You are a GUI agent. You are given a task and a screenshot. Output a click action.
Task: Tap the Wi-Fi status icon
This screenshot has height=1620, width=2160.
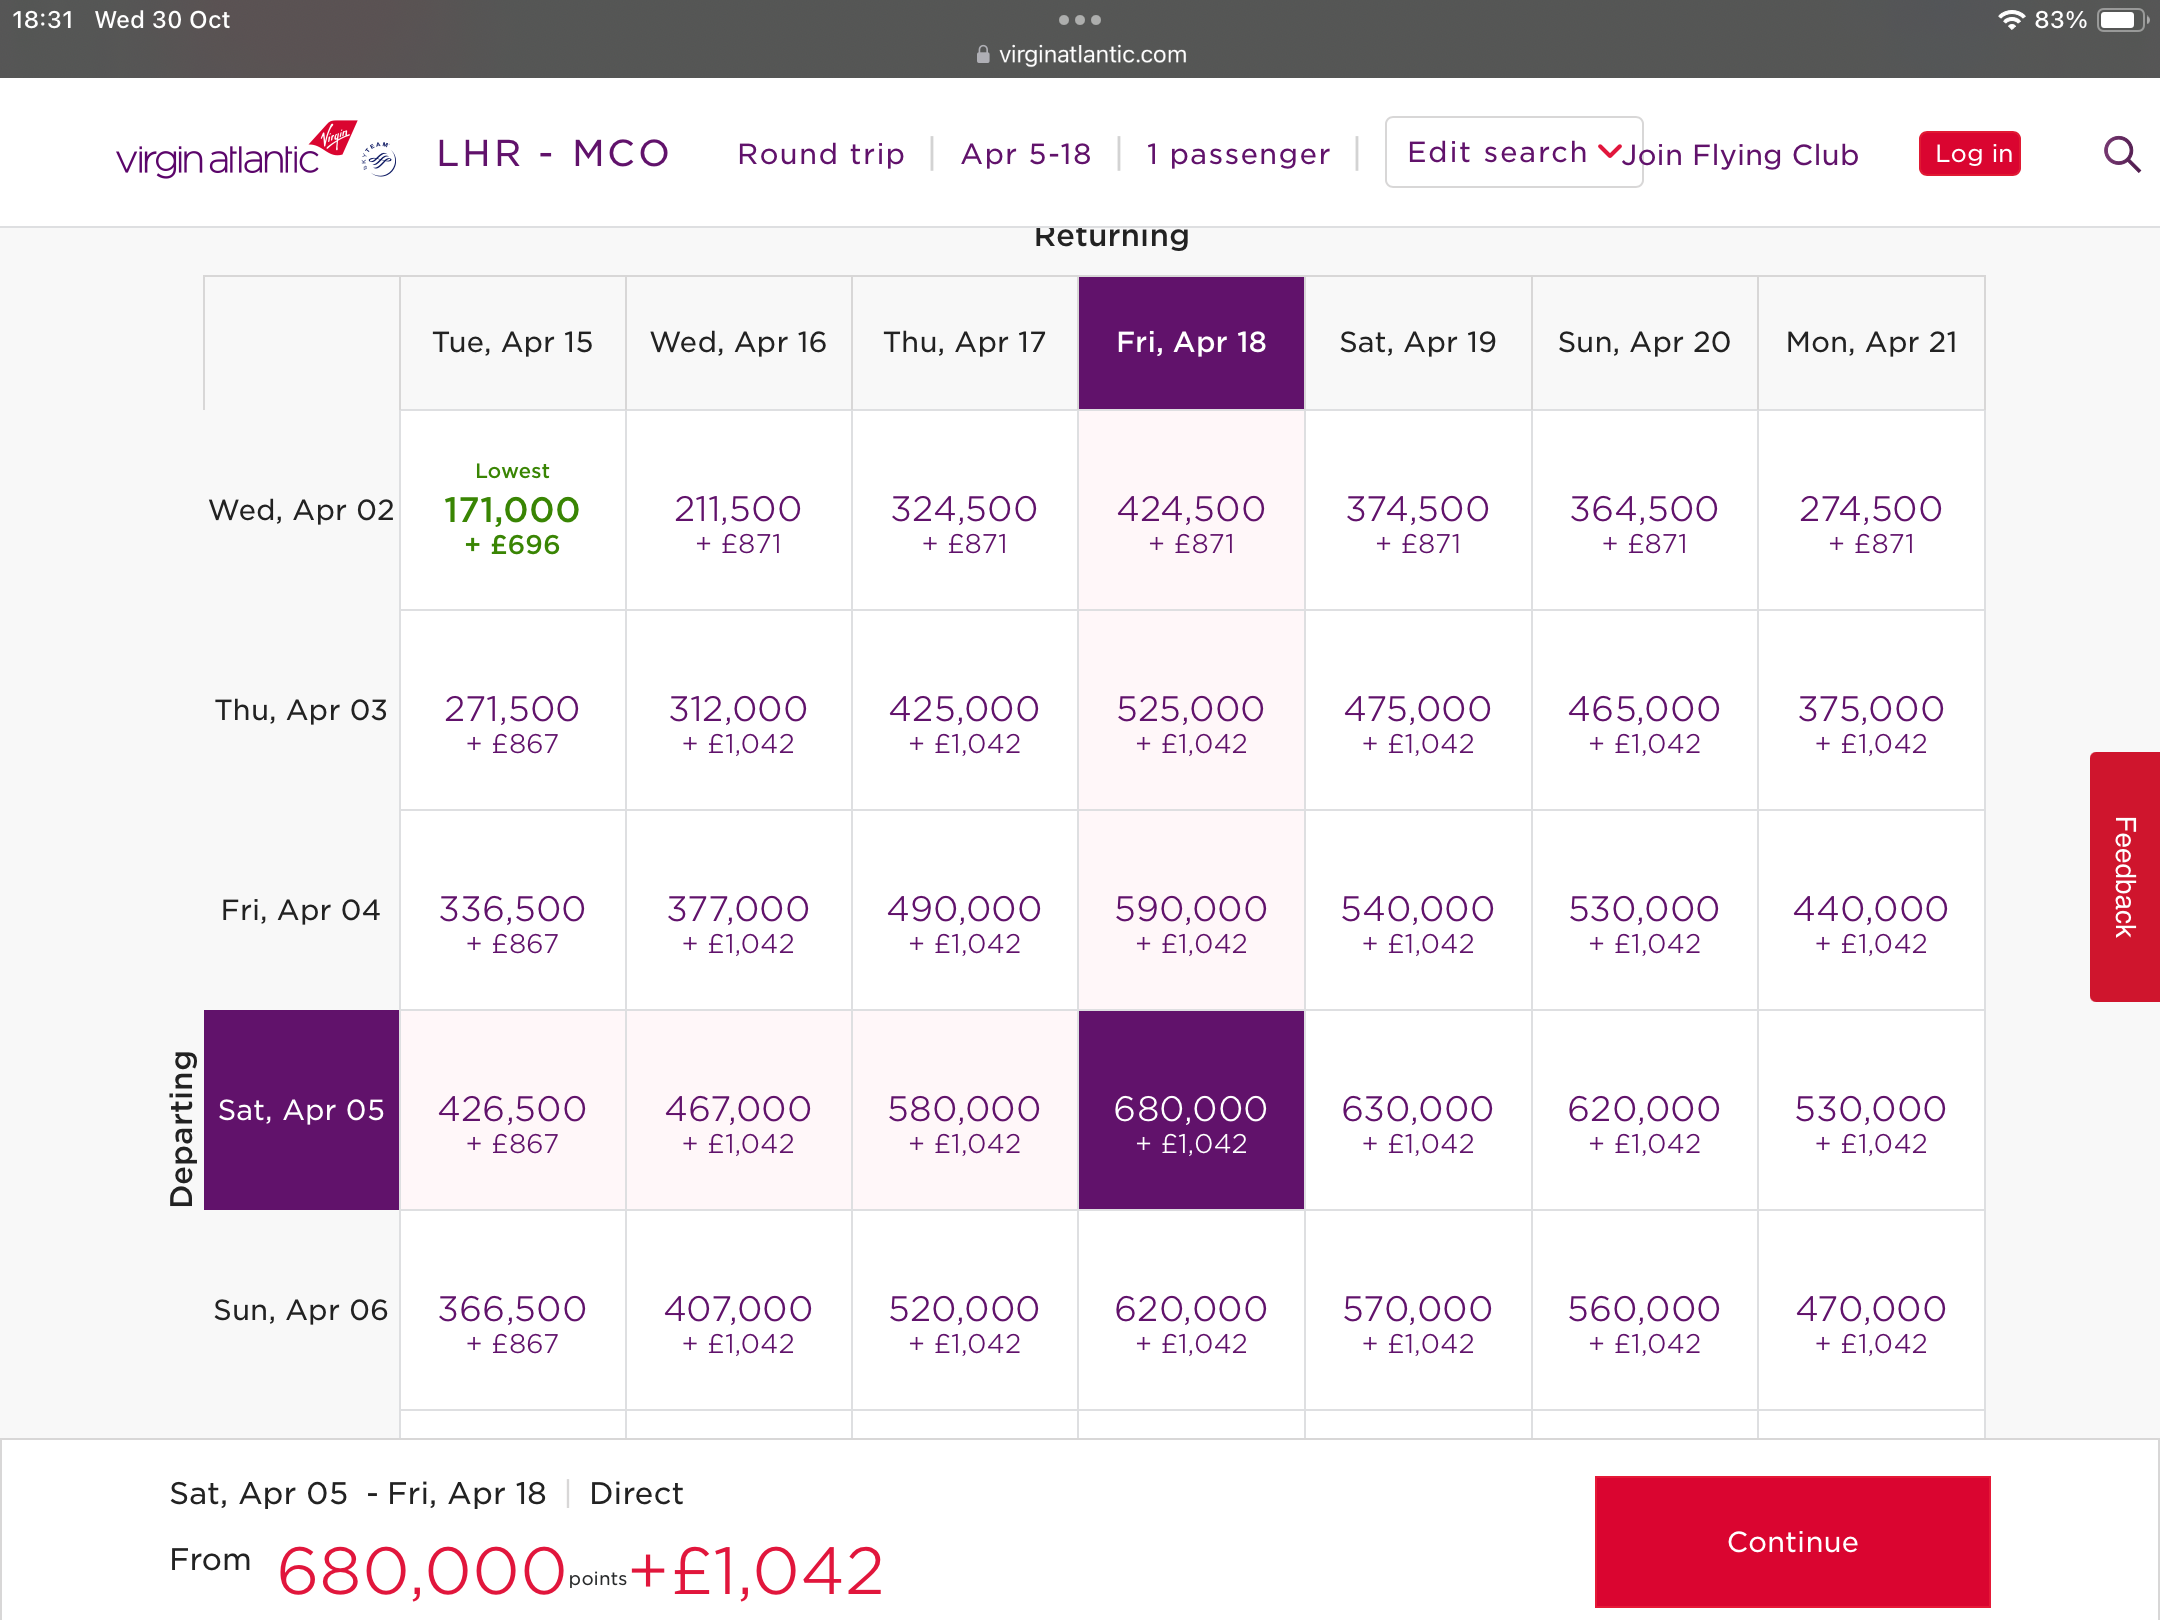point(2011,20)
